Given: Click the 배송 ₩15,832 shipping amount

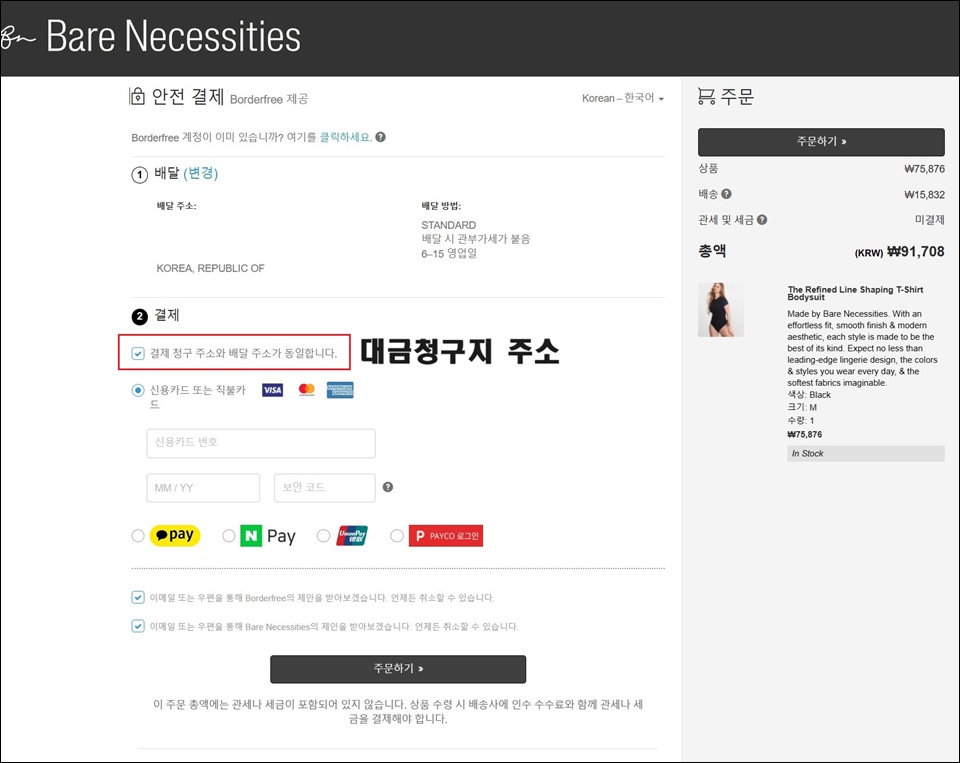Looking at the screenshot, I should [x=924, y=195].
